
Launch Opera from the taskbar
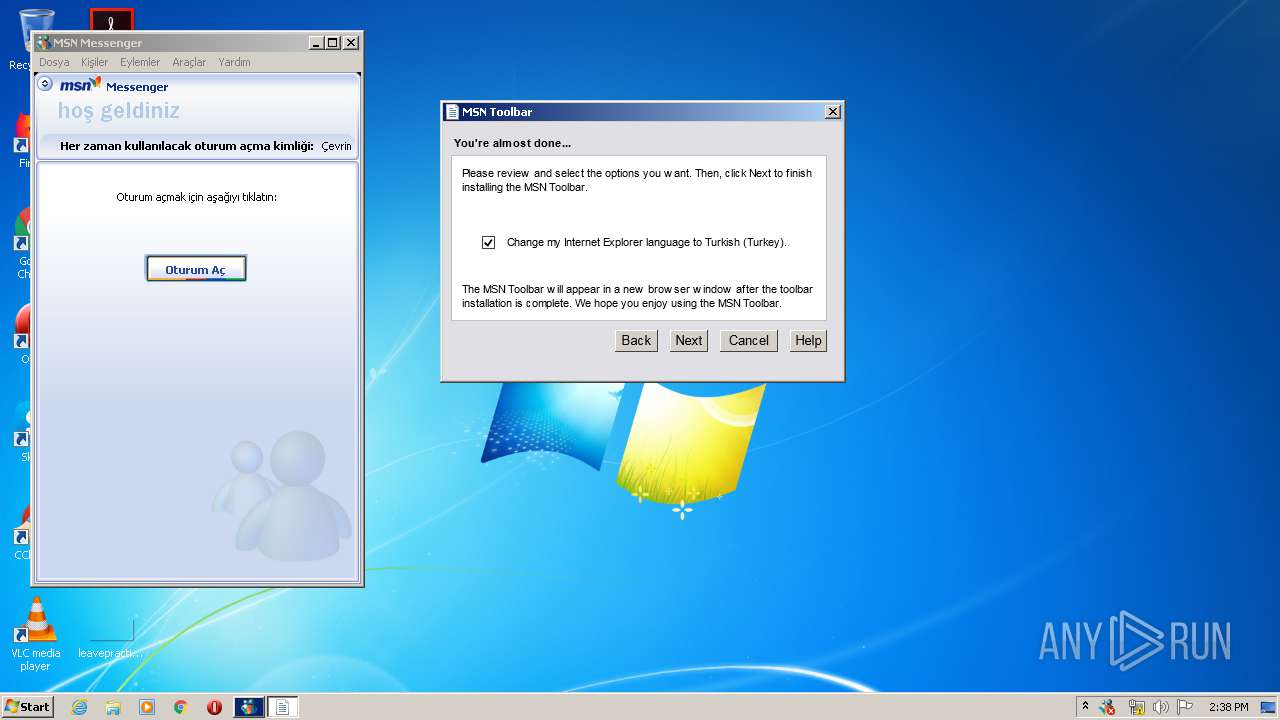click(x=214, y=707)
